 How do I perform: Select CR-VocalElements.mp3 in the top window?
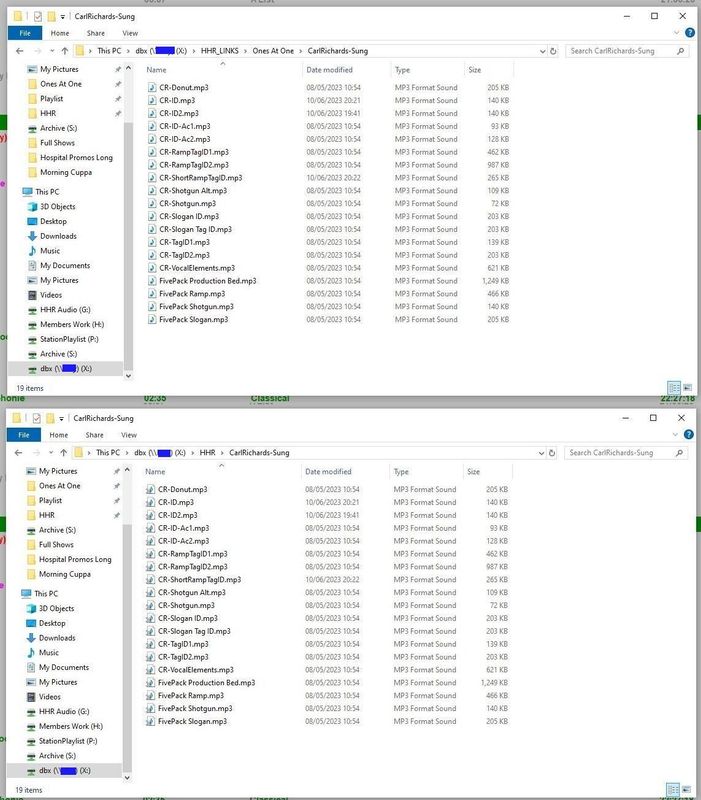point(197,268)
